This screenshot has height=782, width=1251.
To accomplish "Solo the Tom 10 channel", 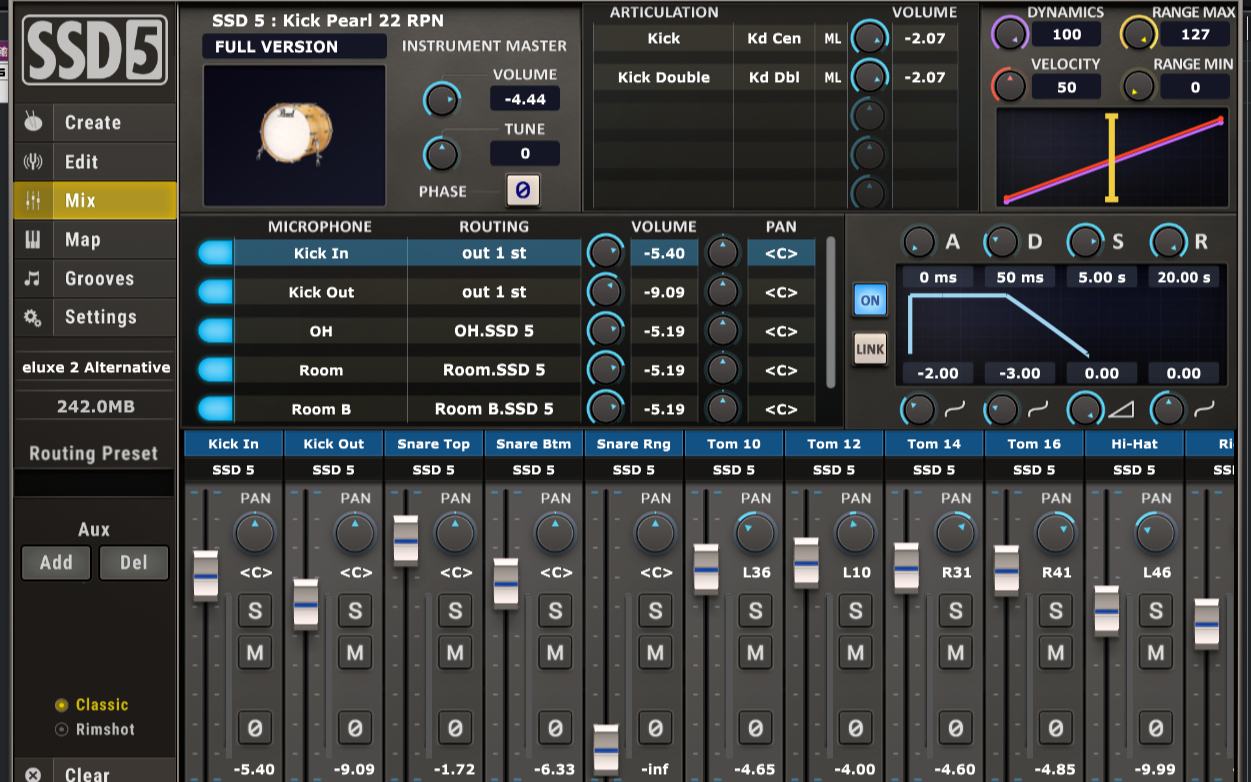I will pos(755,610).
